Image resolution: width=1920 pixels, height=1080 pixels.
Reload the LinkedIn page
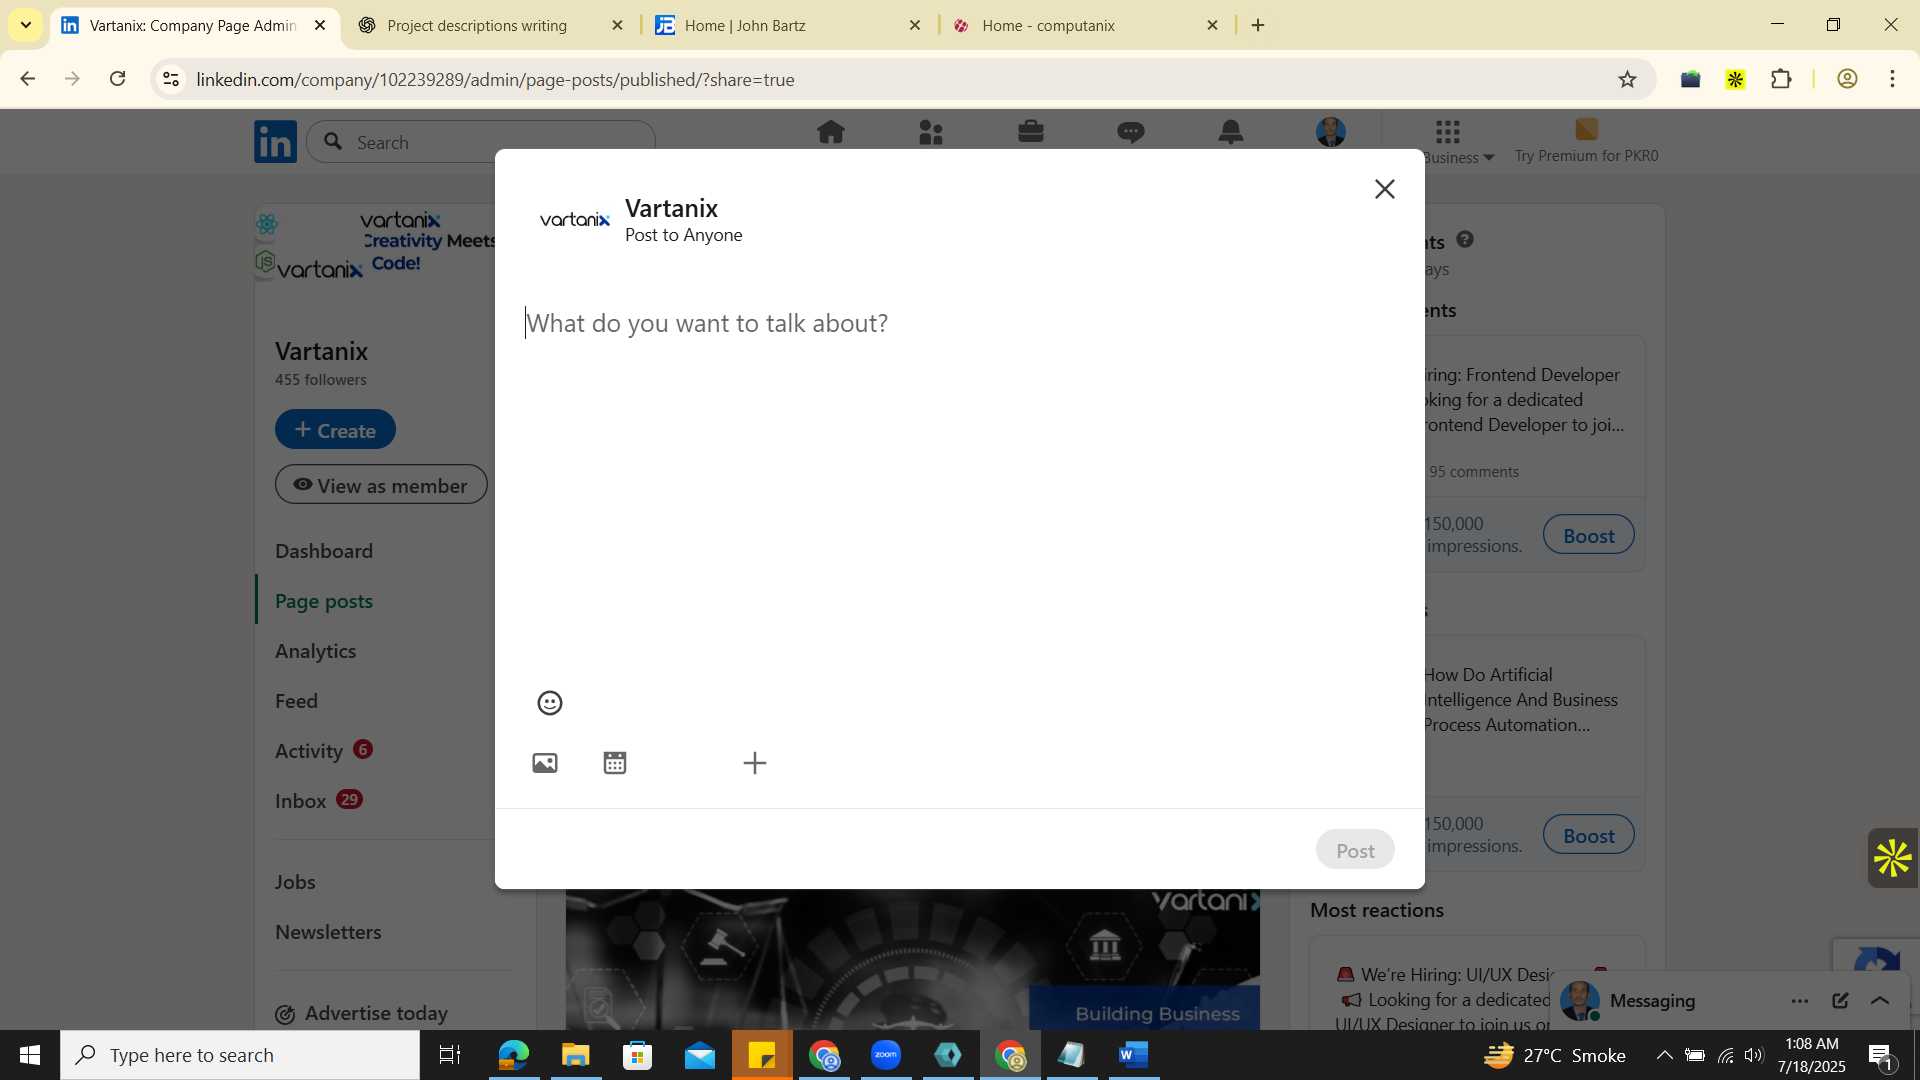point(118,79)
